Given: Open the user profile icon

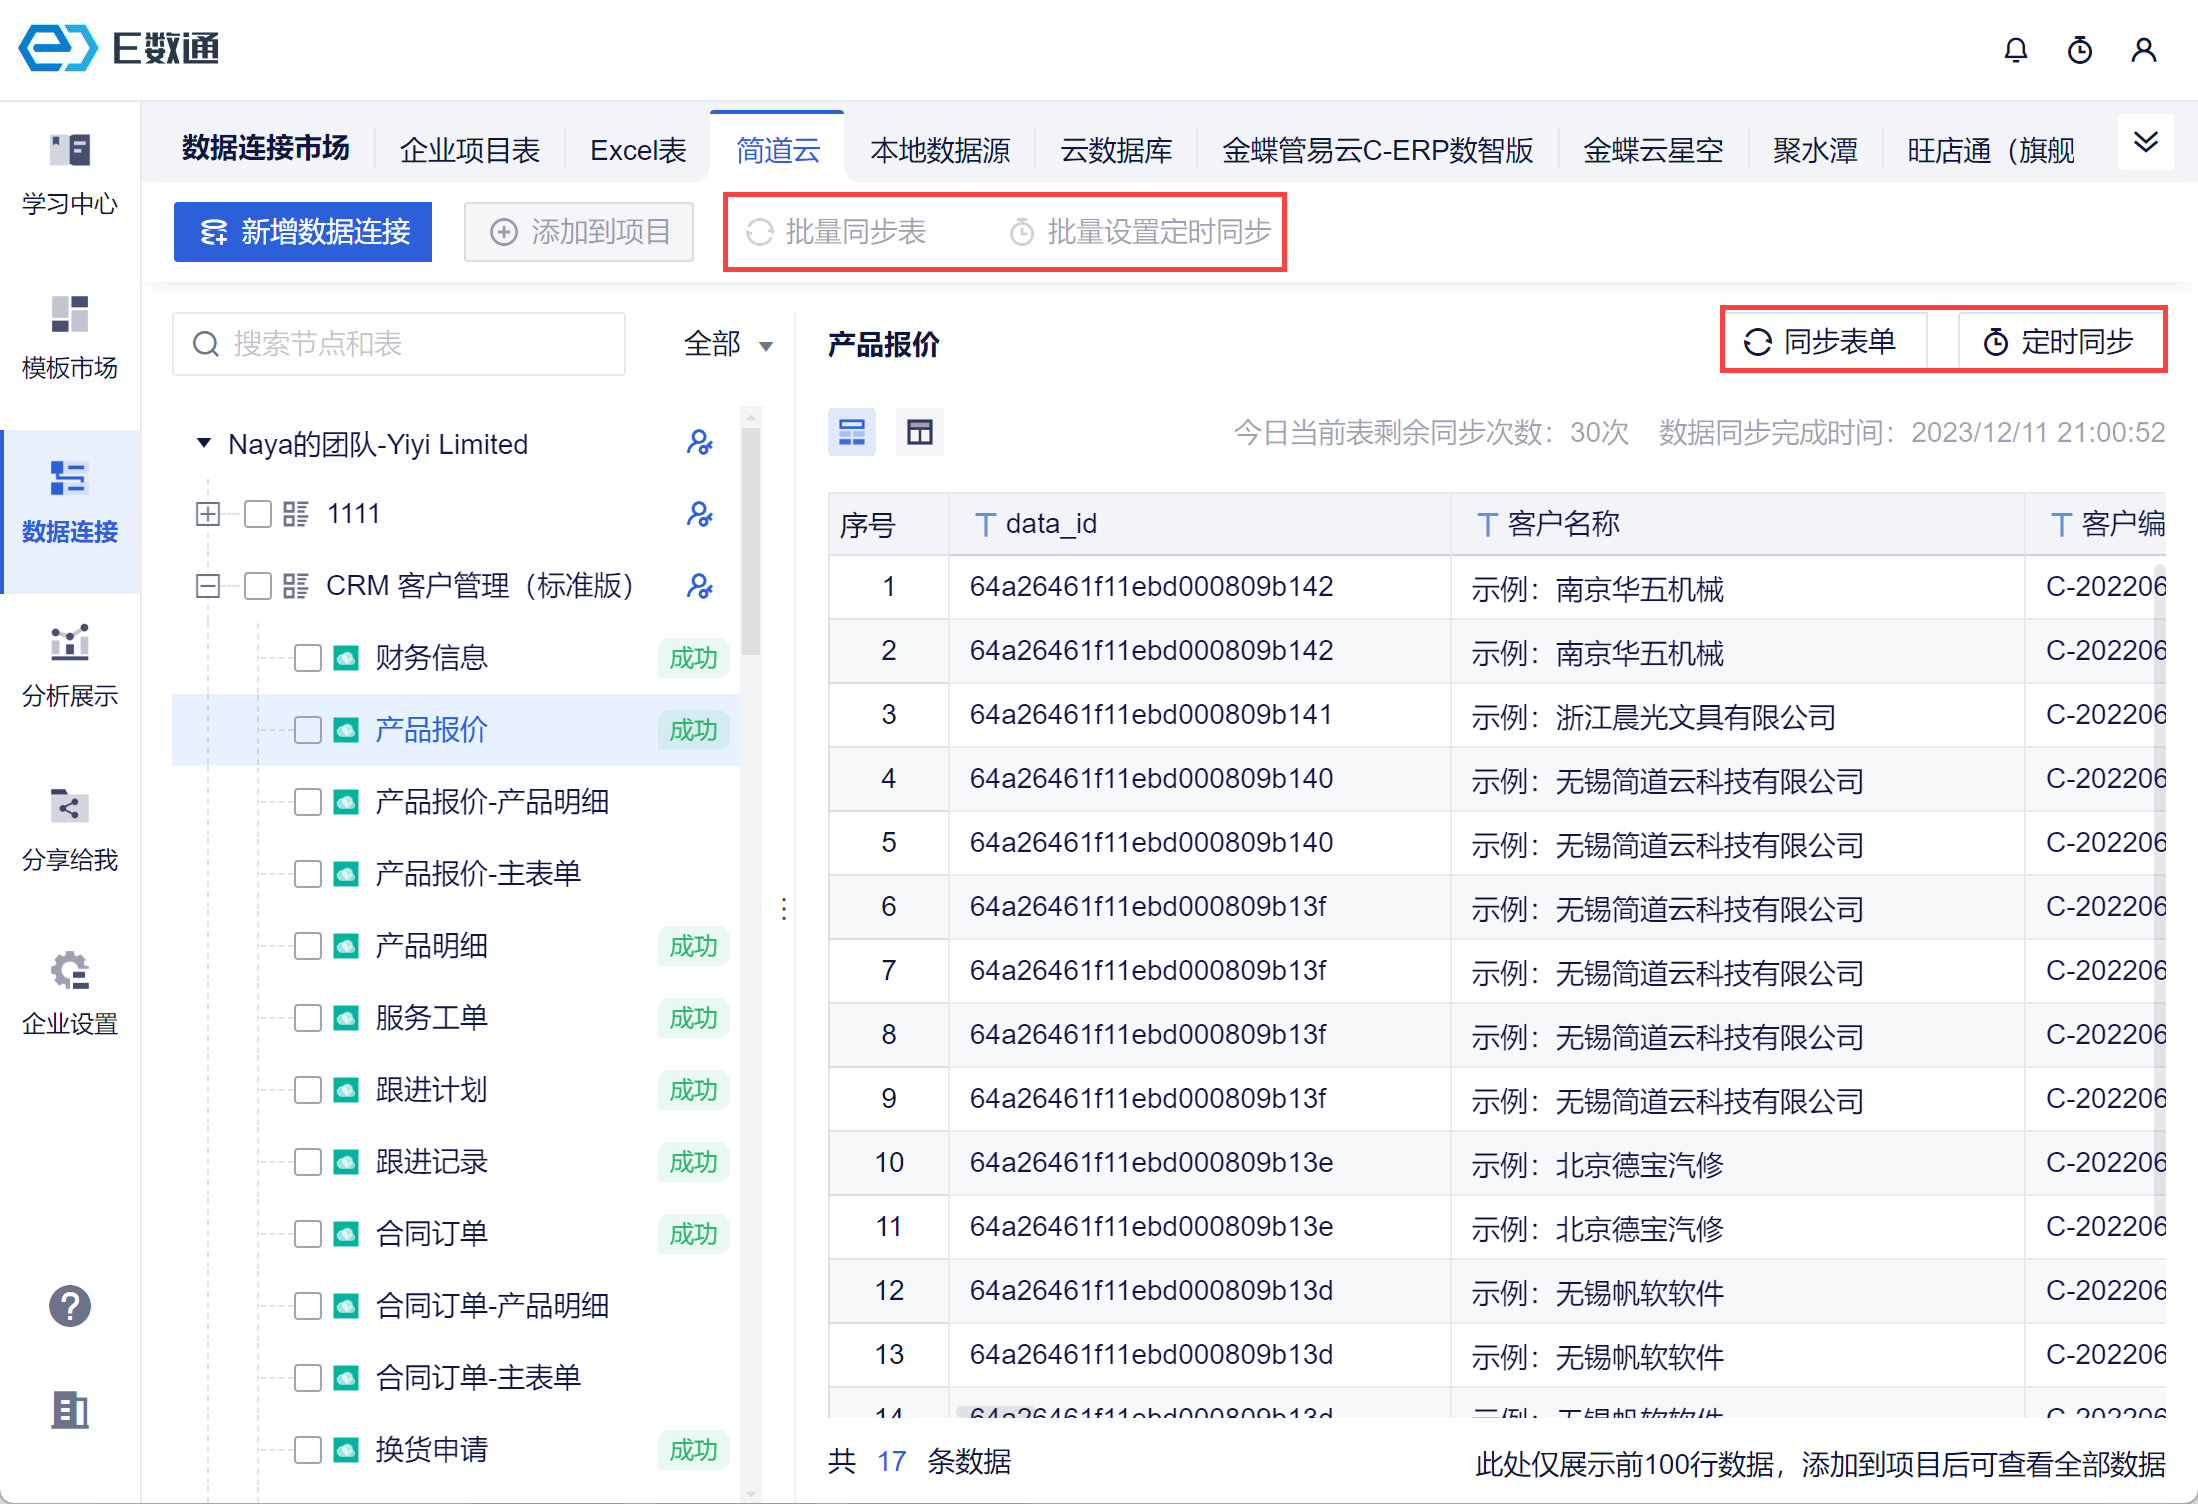Looking at the screenshot, I should point(2143,50).
